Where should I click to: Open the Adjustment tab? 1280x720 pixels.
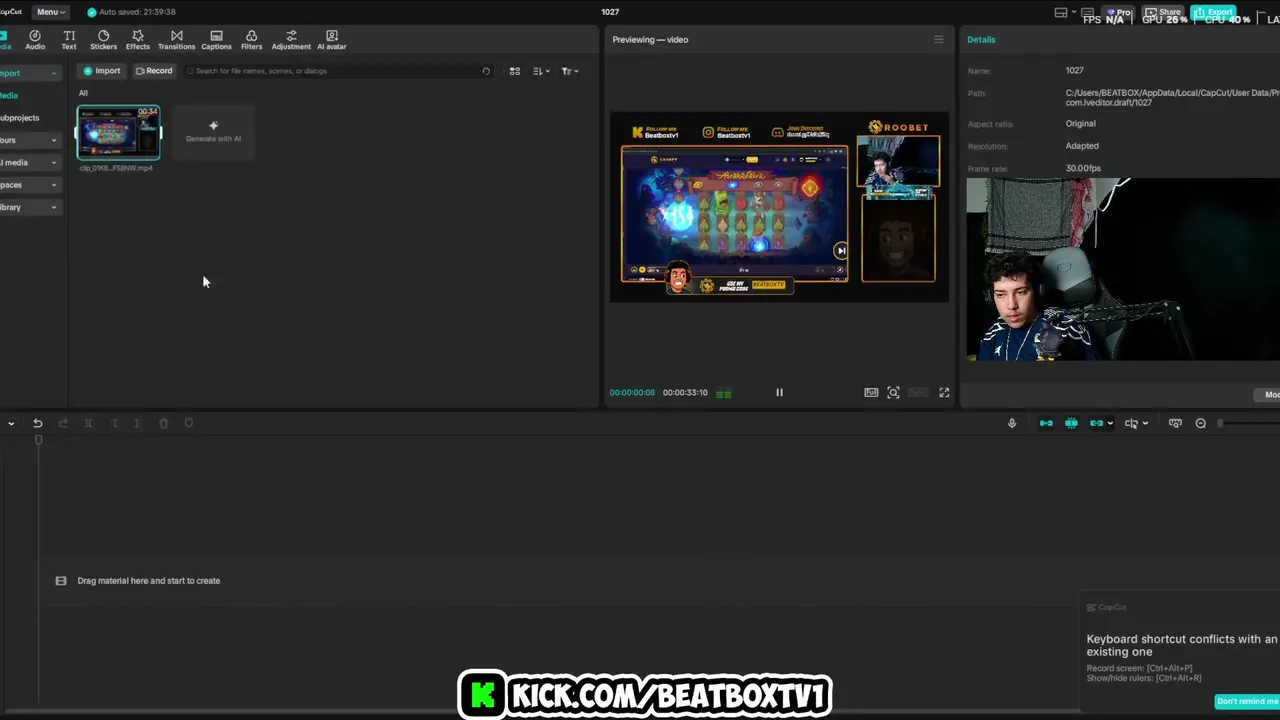click(291, 40)
